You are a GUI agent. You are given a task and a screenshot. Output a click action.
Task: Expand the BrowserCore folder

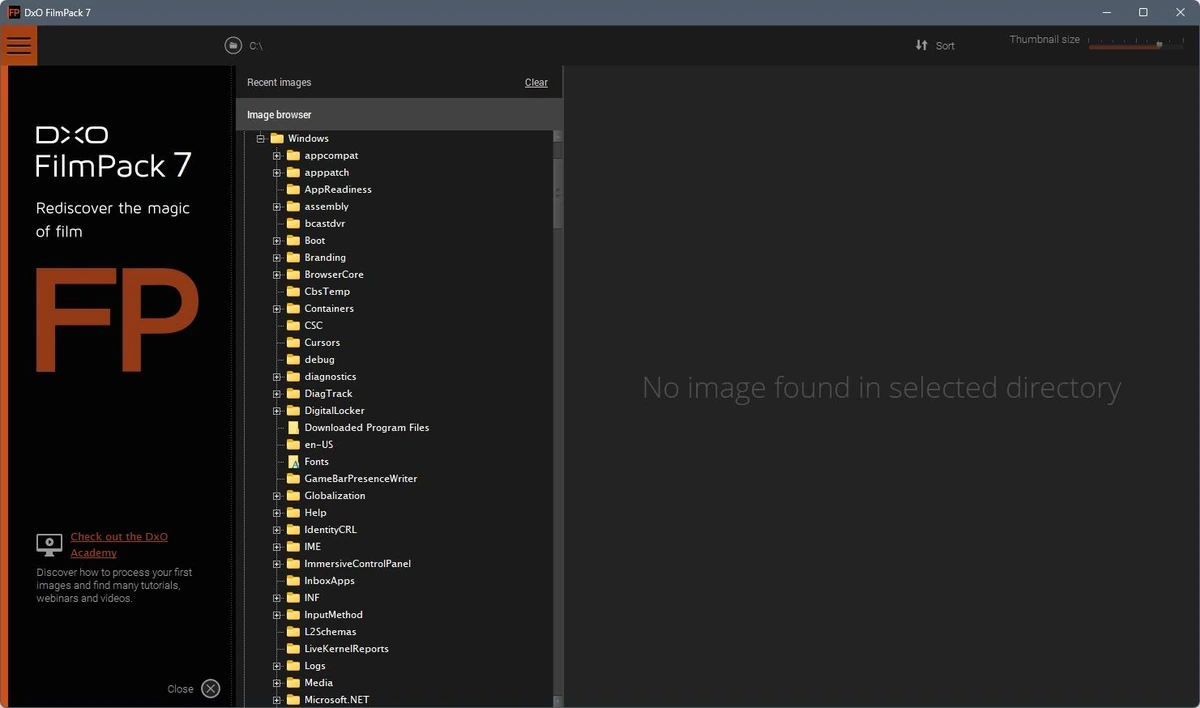[277, 275]
